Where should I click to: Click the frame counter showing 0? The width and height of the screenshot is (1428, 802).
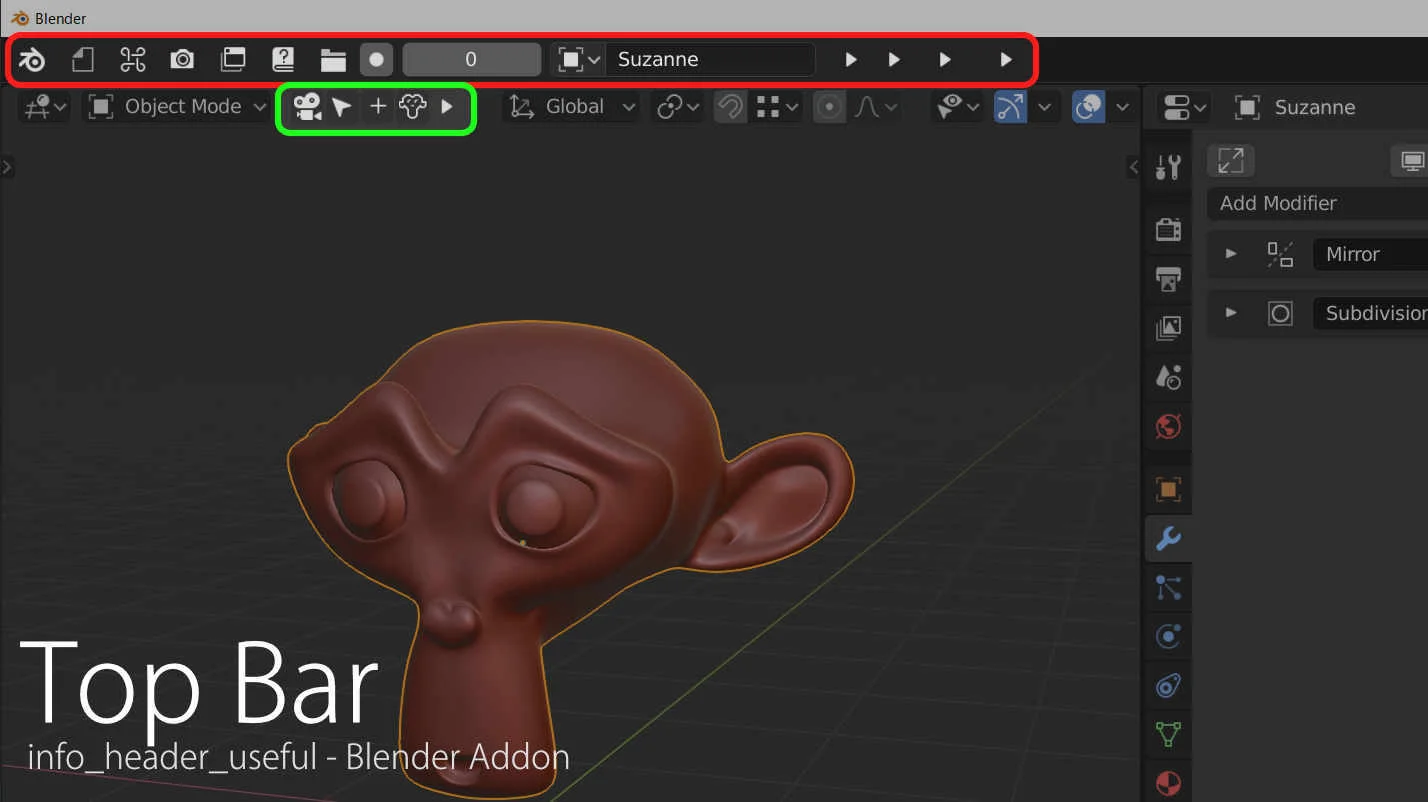471,59
